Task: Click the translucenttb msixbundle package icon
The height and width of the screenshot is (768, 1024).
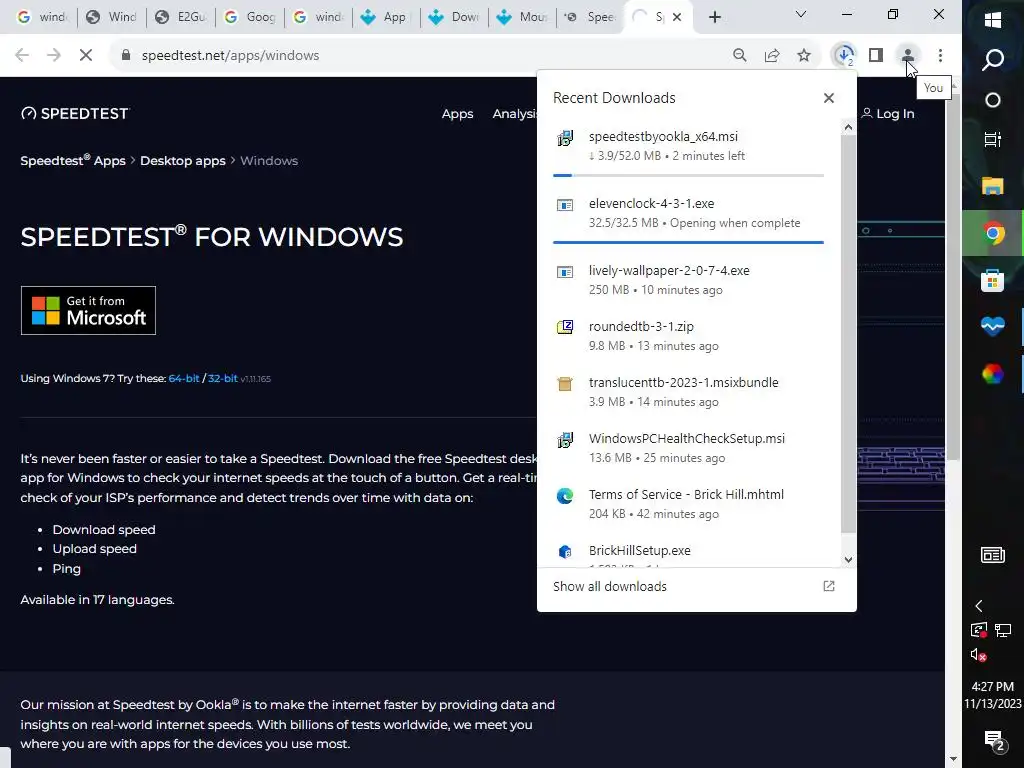Action: point(565,384)
